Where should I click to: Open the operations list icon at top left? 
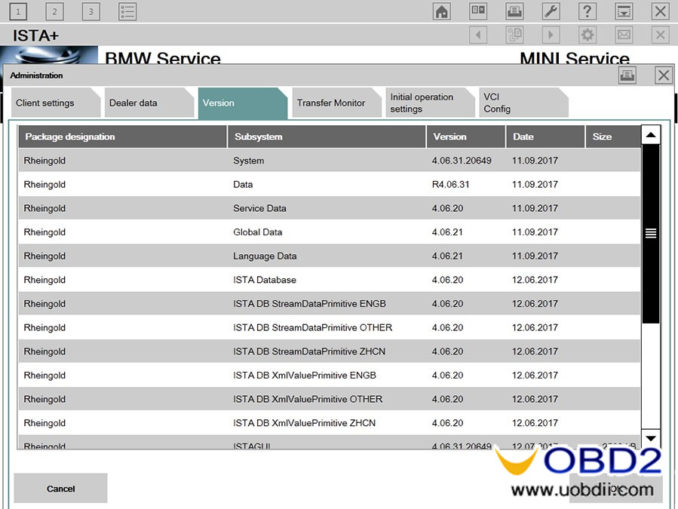[127, 12]
